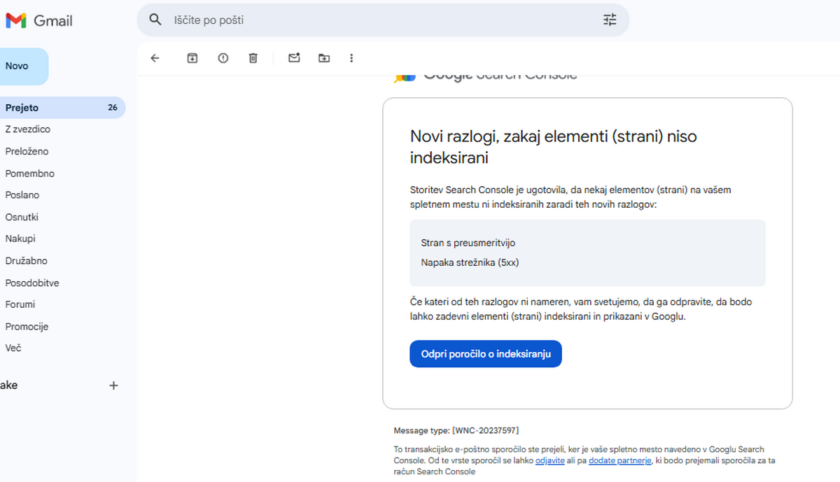
Task: Click the Novi razlogi email heading
Action: (553, 147)
